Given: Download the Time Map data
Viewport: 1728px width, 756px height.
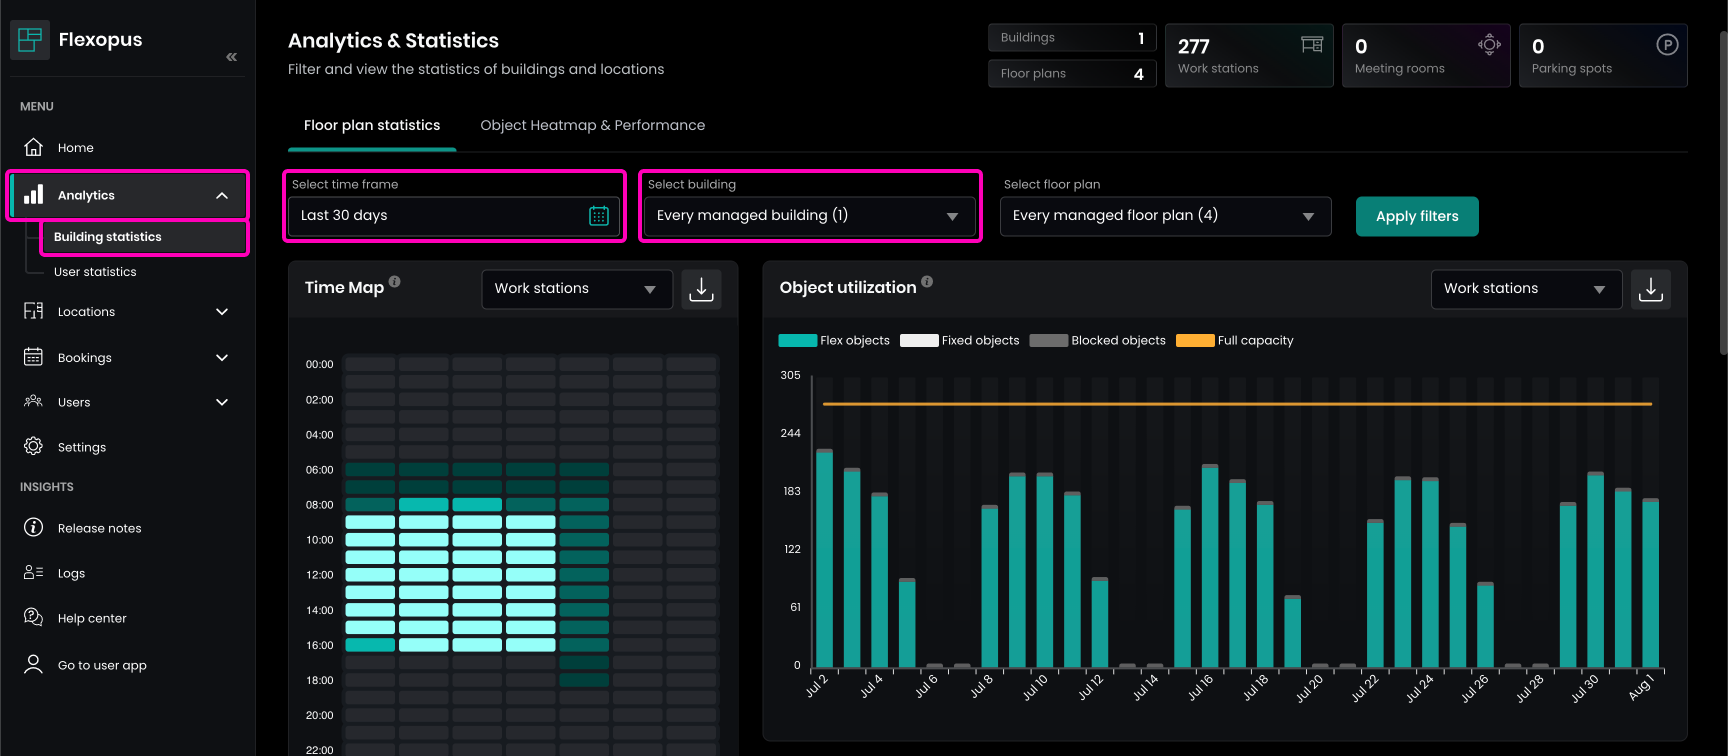Looking at the screenshot, I should (x=701, y=289).
